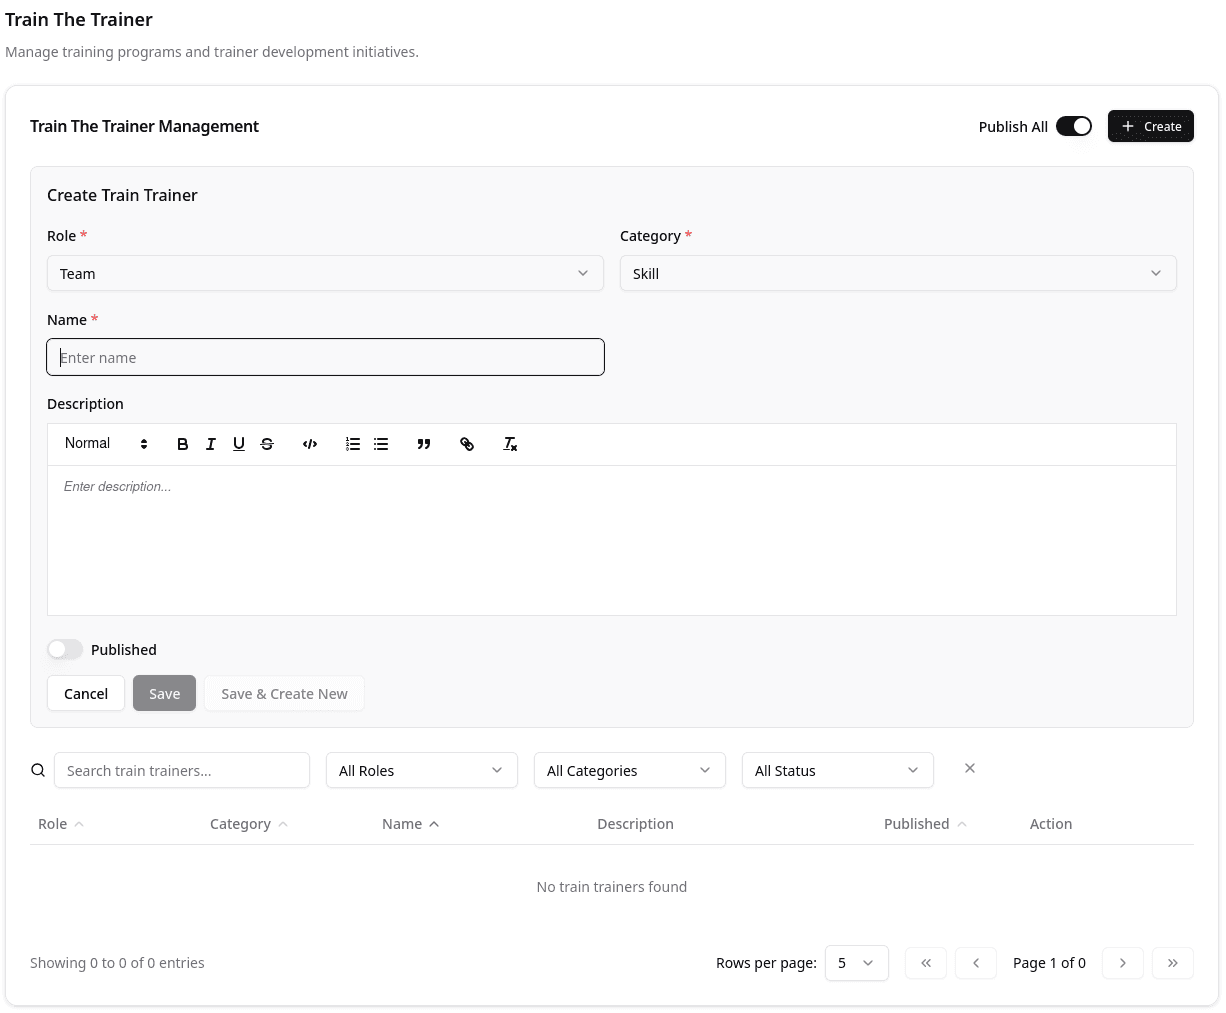
Task: Apply bold formatting in description editor
Action: pos(182,444)
